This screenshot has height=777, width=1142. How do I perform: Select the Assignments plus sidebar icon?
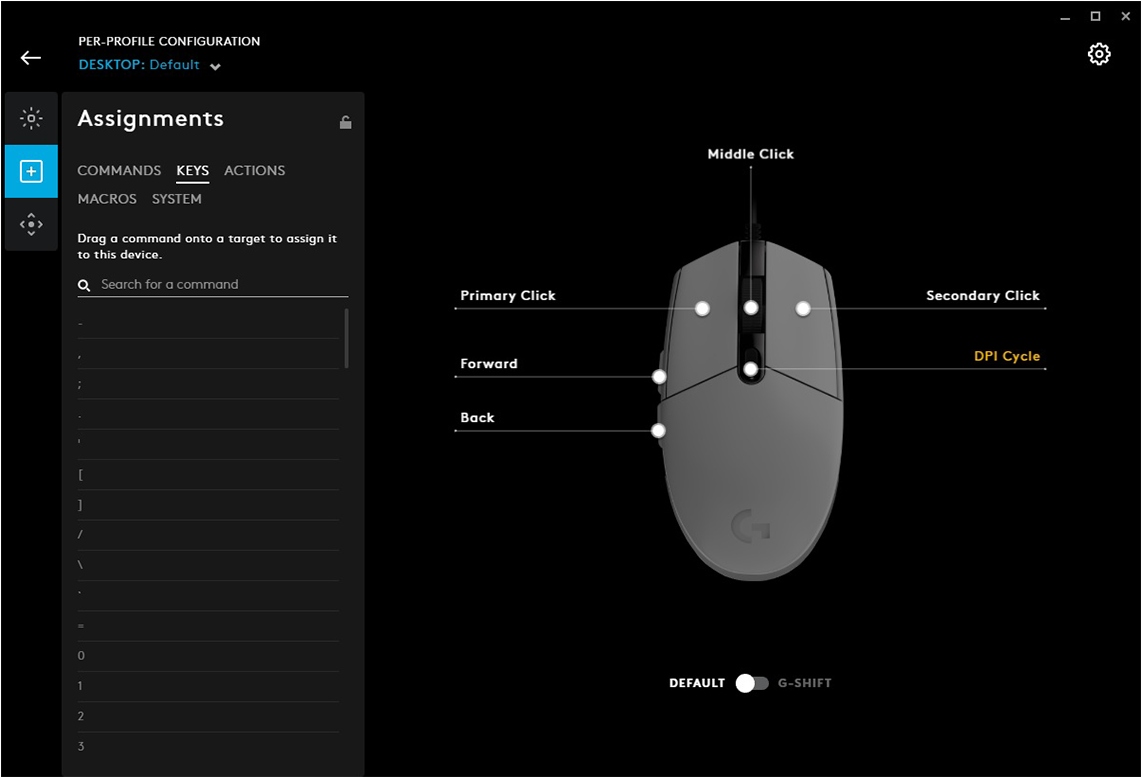click(x=31, y=172)
